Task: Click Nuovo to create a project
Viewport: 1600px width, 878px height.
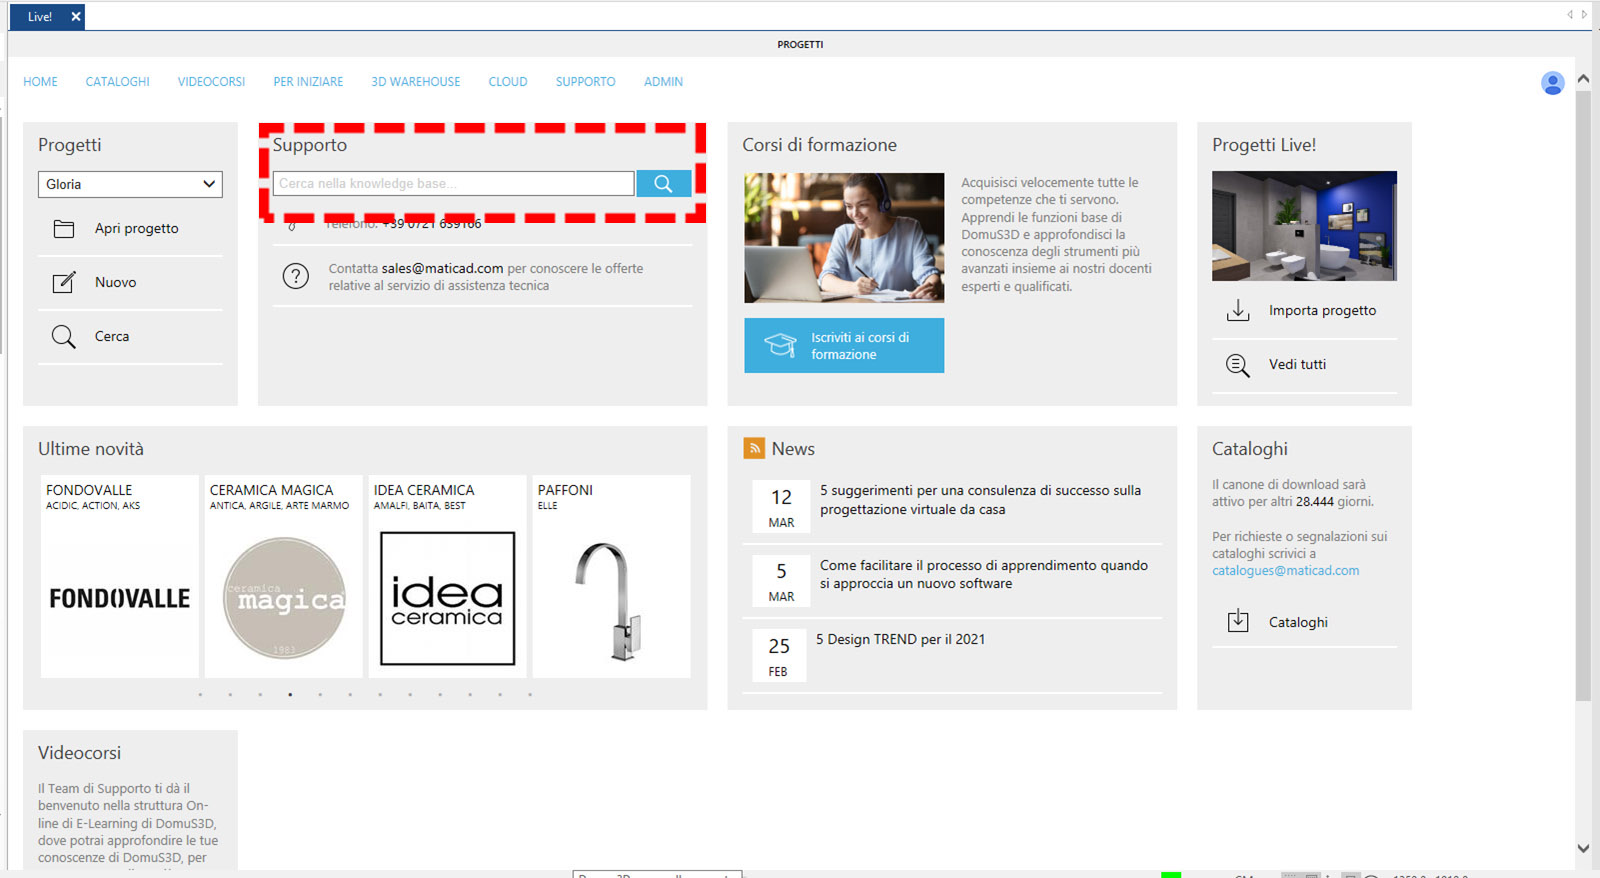Action: (116, 283)
